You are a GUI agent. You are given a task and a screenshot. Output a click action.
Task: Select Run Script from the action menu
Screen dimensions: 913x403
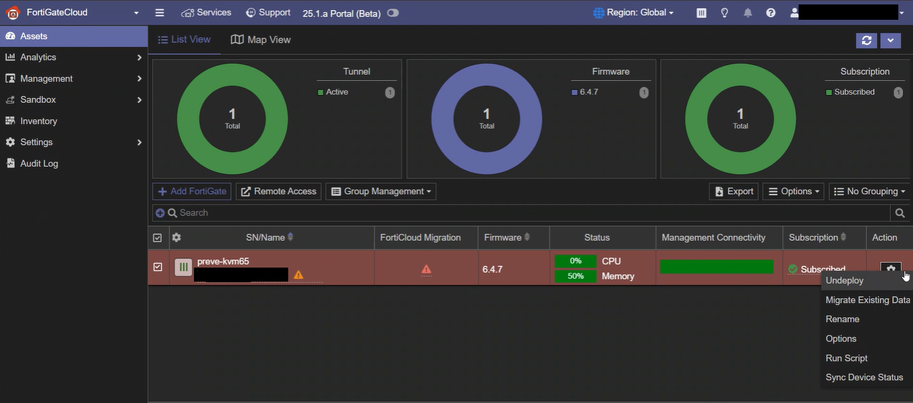tap(867, 358)
